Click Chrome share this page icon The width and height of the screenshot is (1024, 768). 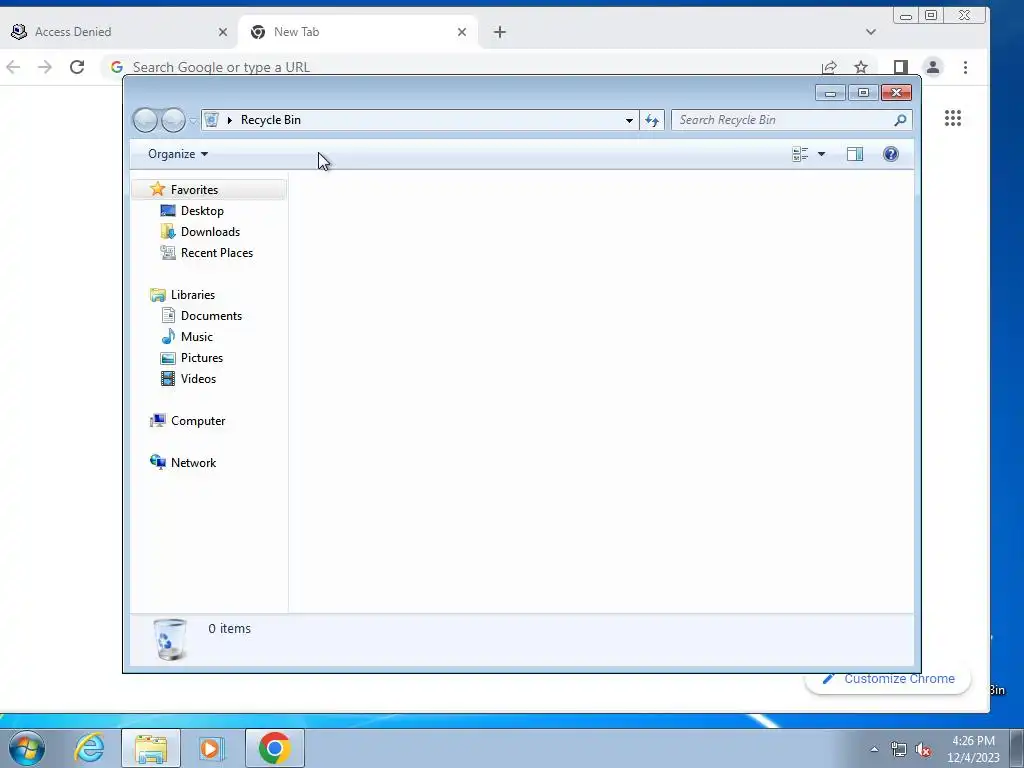(829, 67)
